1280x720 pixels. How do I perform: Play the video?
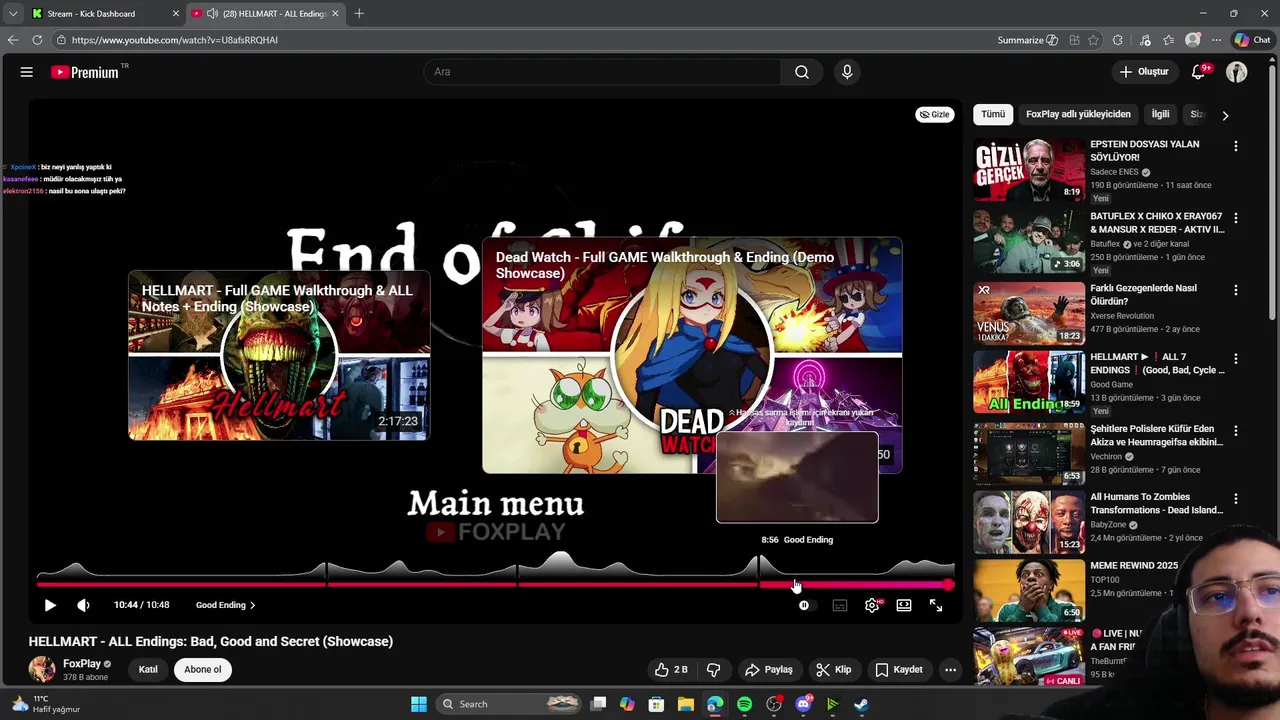[50, 605]
